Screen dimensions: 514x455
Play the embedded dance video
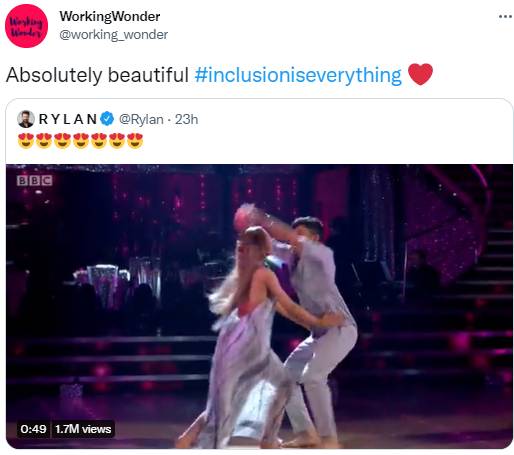click(259, 306)
